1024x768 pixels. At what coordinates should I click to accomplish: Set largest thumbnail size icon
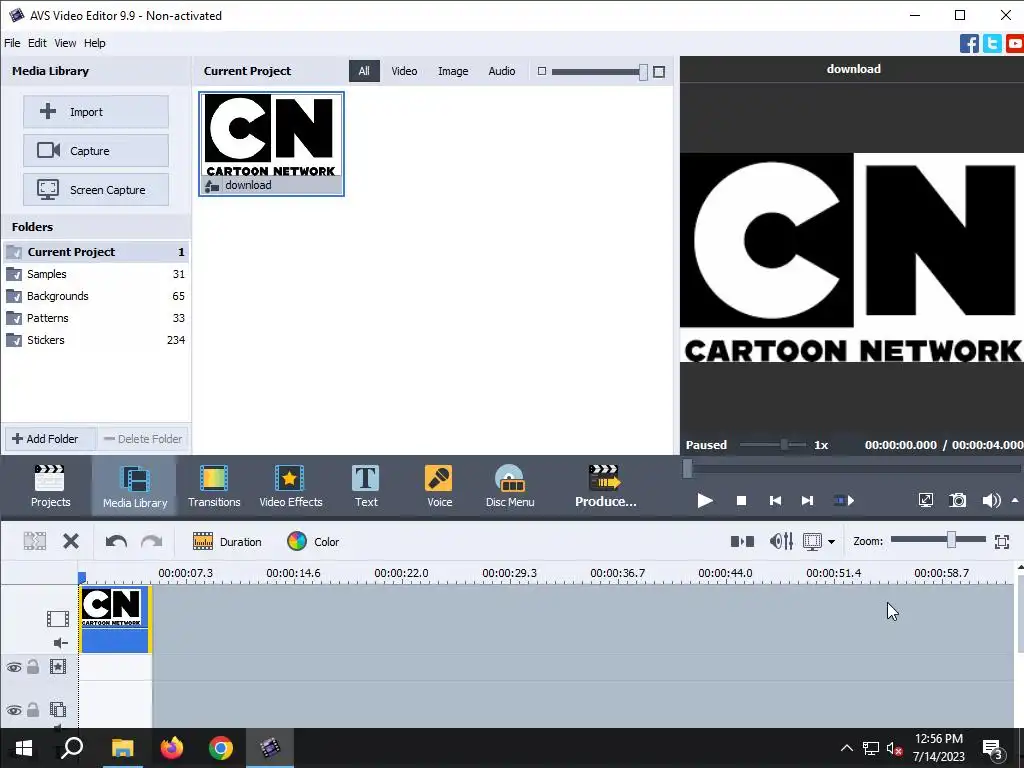pyautogui.click(x=659, y=72)
